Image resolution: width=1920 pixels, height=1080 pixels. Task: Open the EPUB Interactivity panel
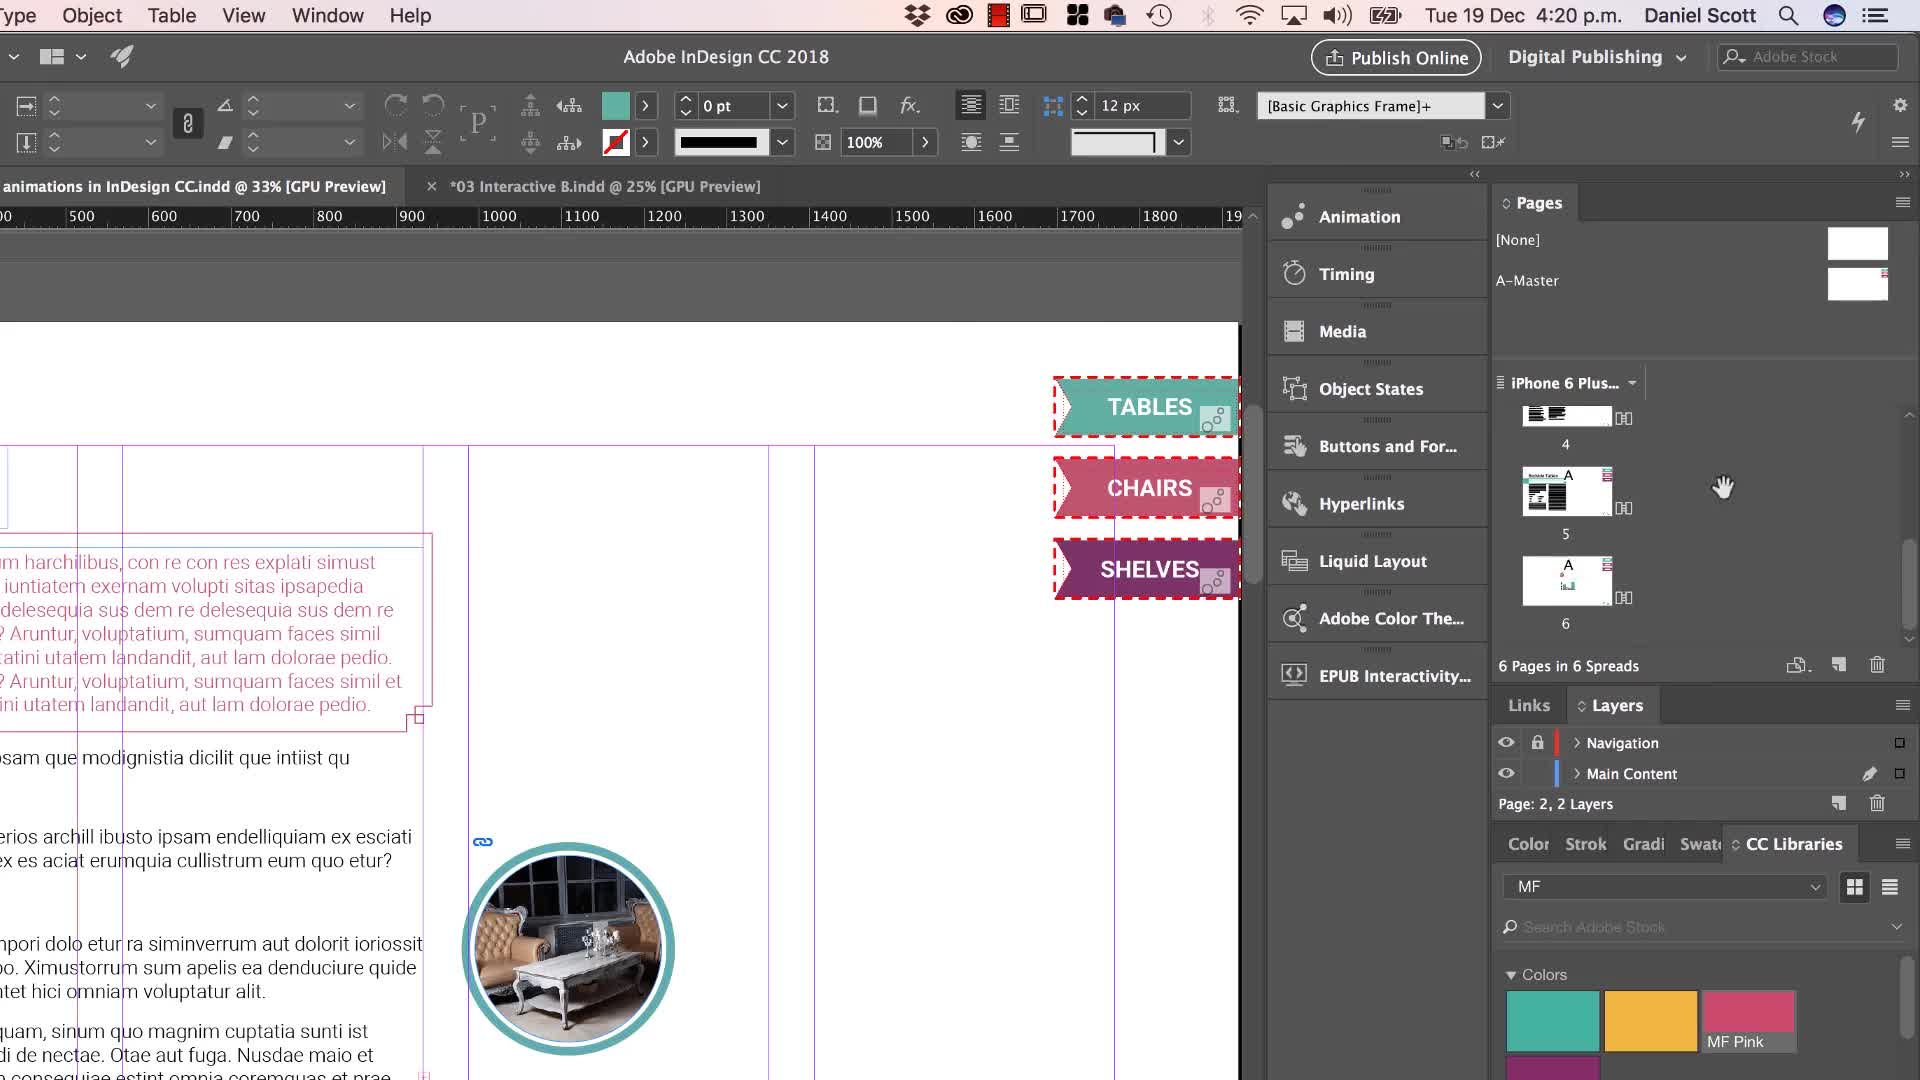(x=1377, y=676)
